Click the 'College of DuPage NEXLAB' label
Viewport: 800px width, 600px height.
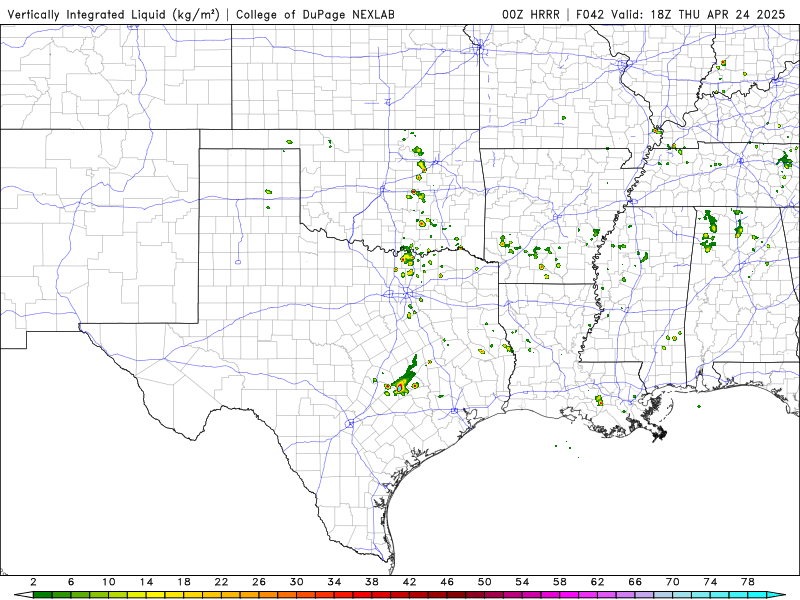click(x=315, y=14)
